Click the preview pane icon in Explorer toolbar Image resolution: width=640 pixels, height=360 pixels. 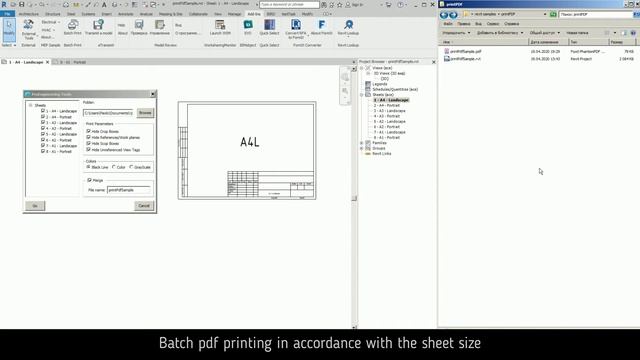624,33
